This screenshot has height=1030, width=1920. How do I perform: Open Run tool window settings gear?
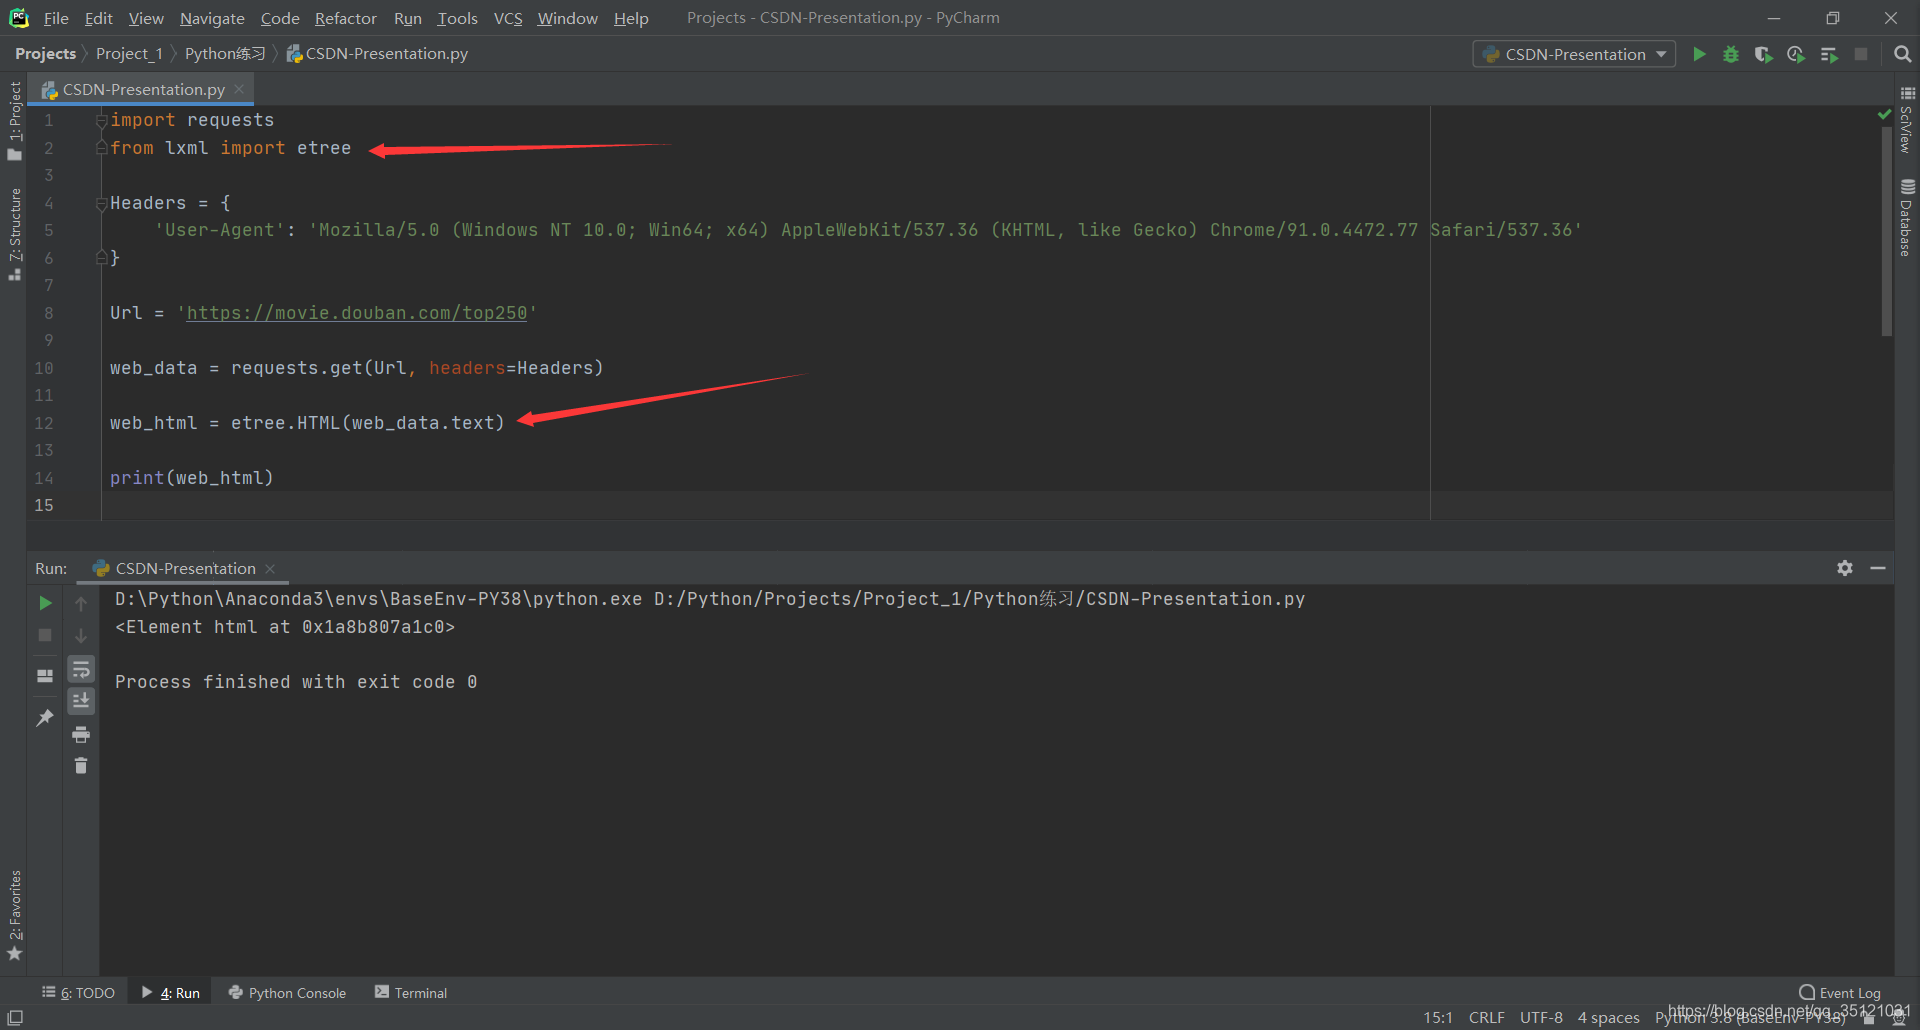1844,568
